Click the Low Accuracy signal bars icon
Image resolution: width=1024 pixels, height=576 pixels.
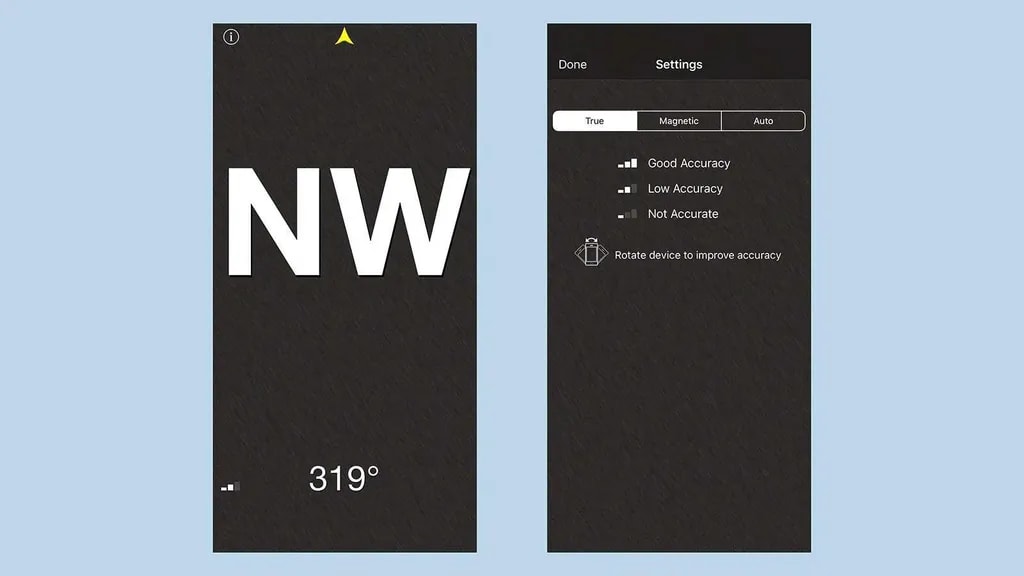pos(627,189)
